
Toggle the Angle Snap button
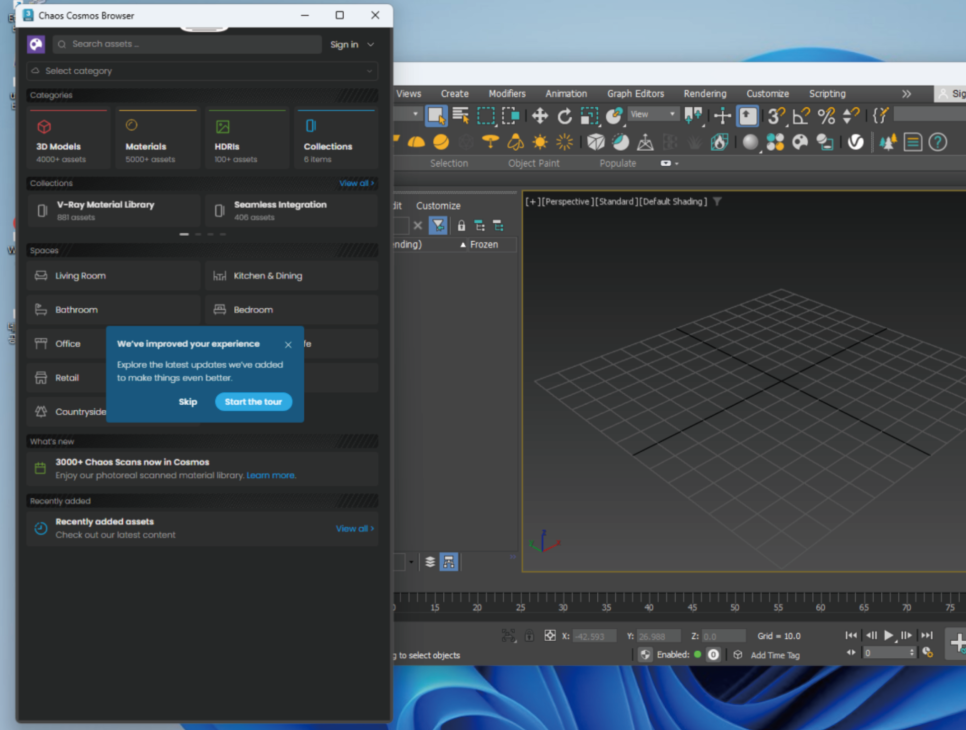[802, 116]
